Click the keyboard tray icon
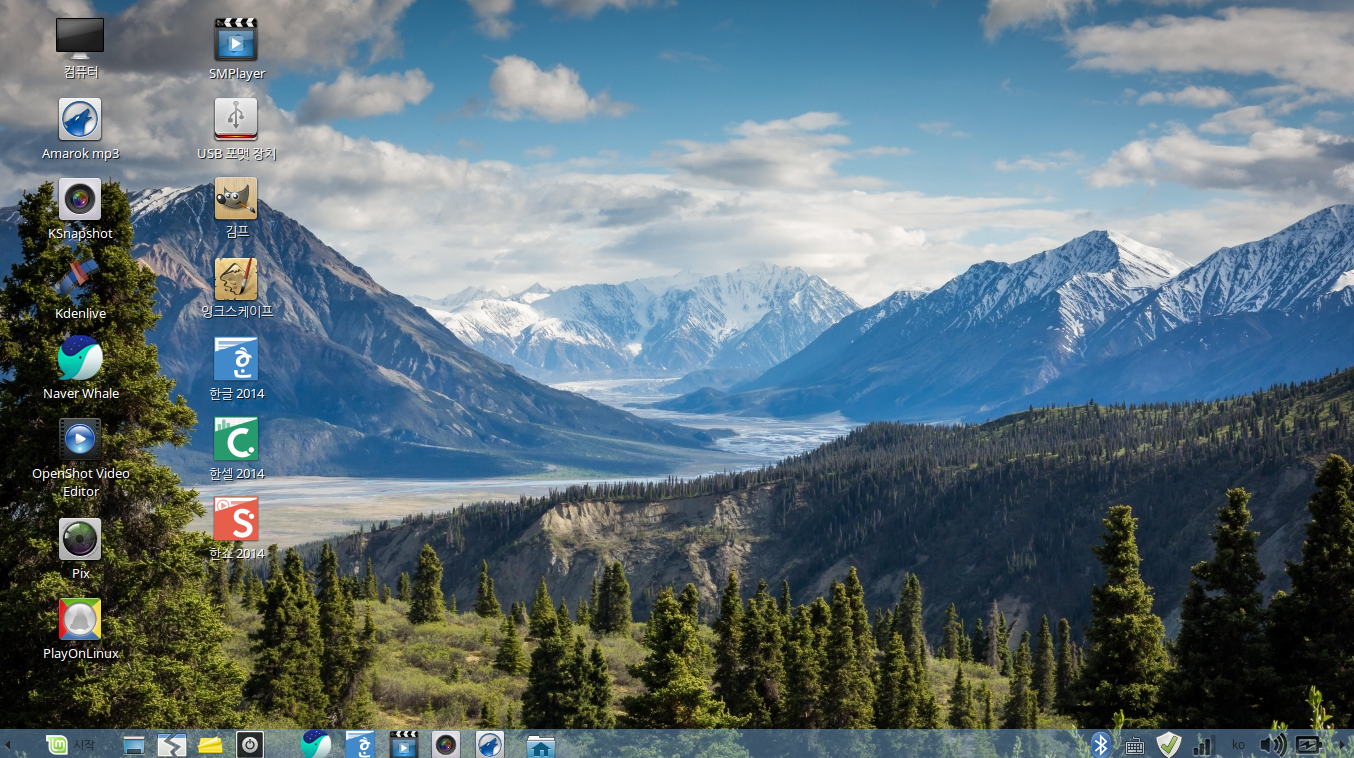This screenshot has height=758, width=1354. [x=1135, y=745]
